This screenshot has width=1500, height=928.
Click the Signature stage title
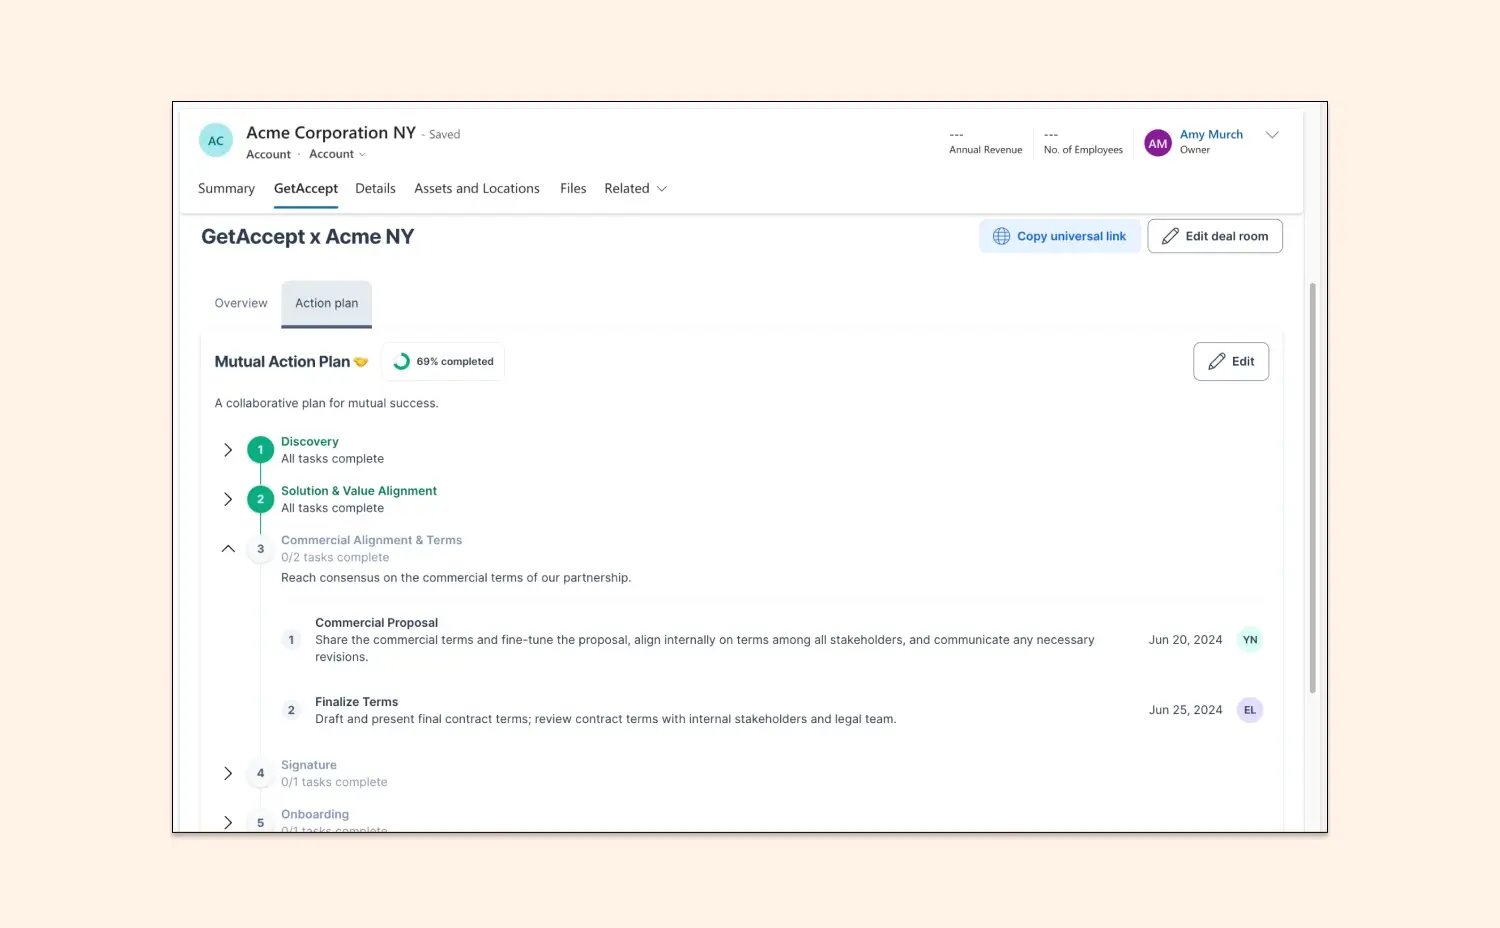[309, 765]
